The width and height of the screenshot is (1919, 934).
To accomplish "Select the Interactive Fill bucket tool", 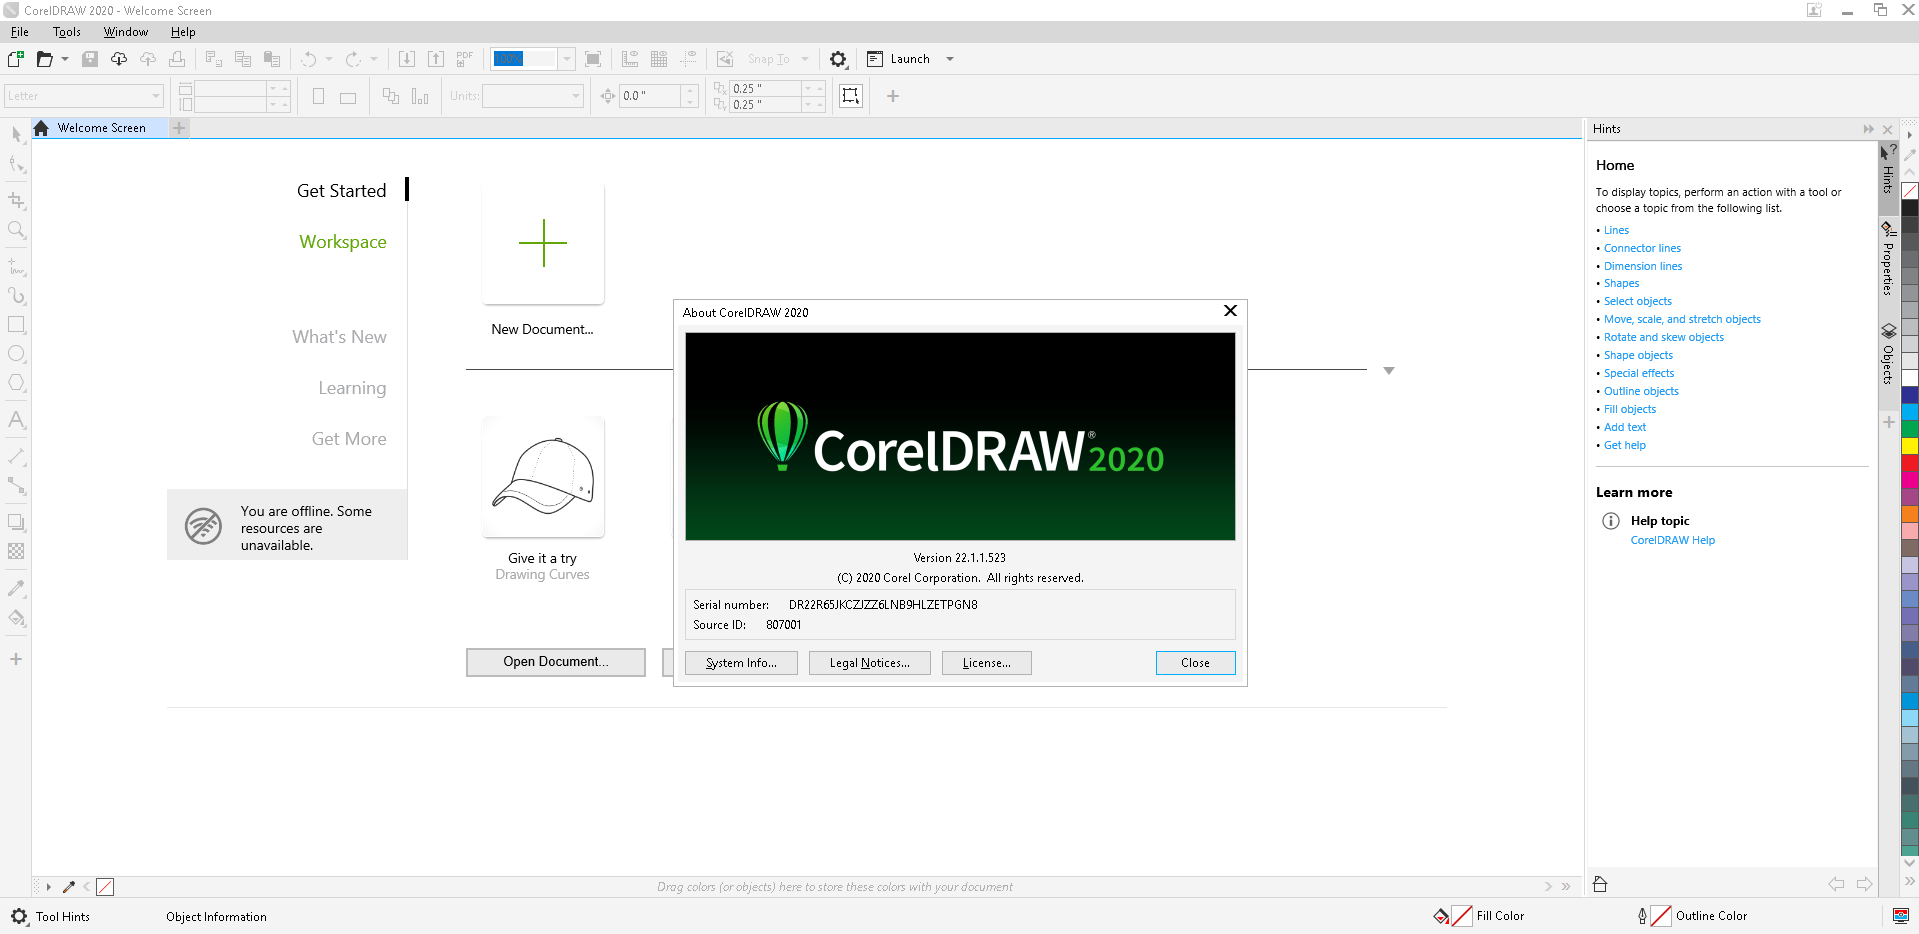I will 16,618.
